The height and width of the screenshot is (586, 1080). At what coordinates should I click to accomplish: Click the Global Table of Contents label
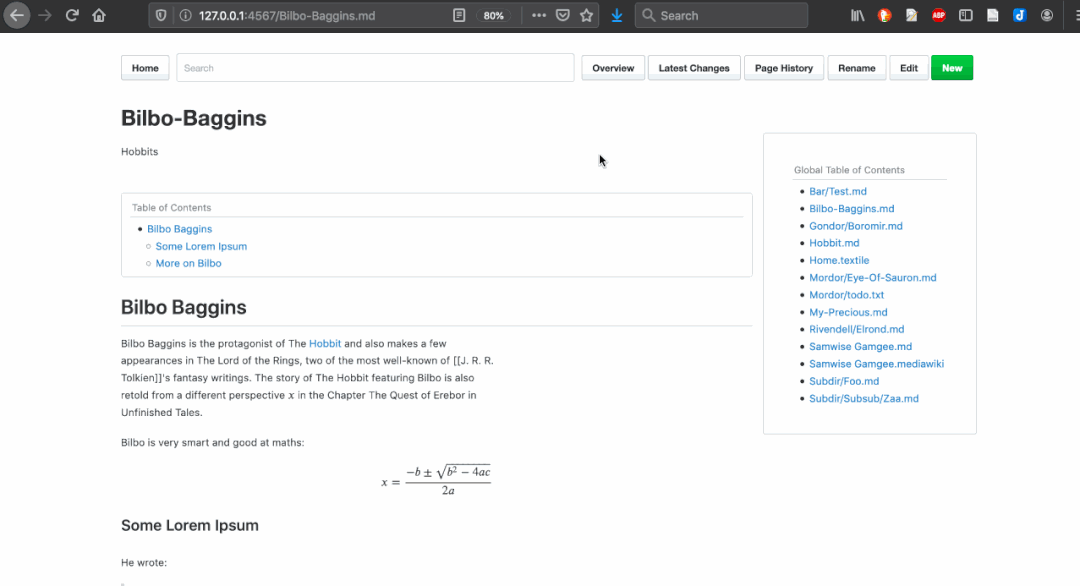849,169
